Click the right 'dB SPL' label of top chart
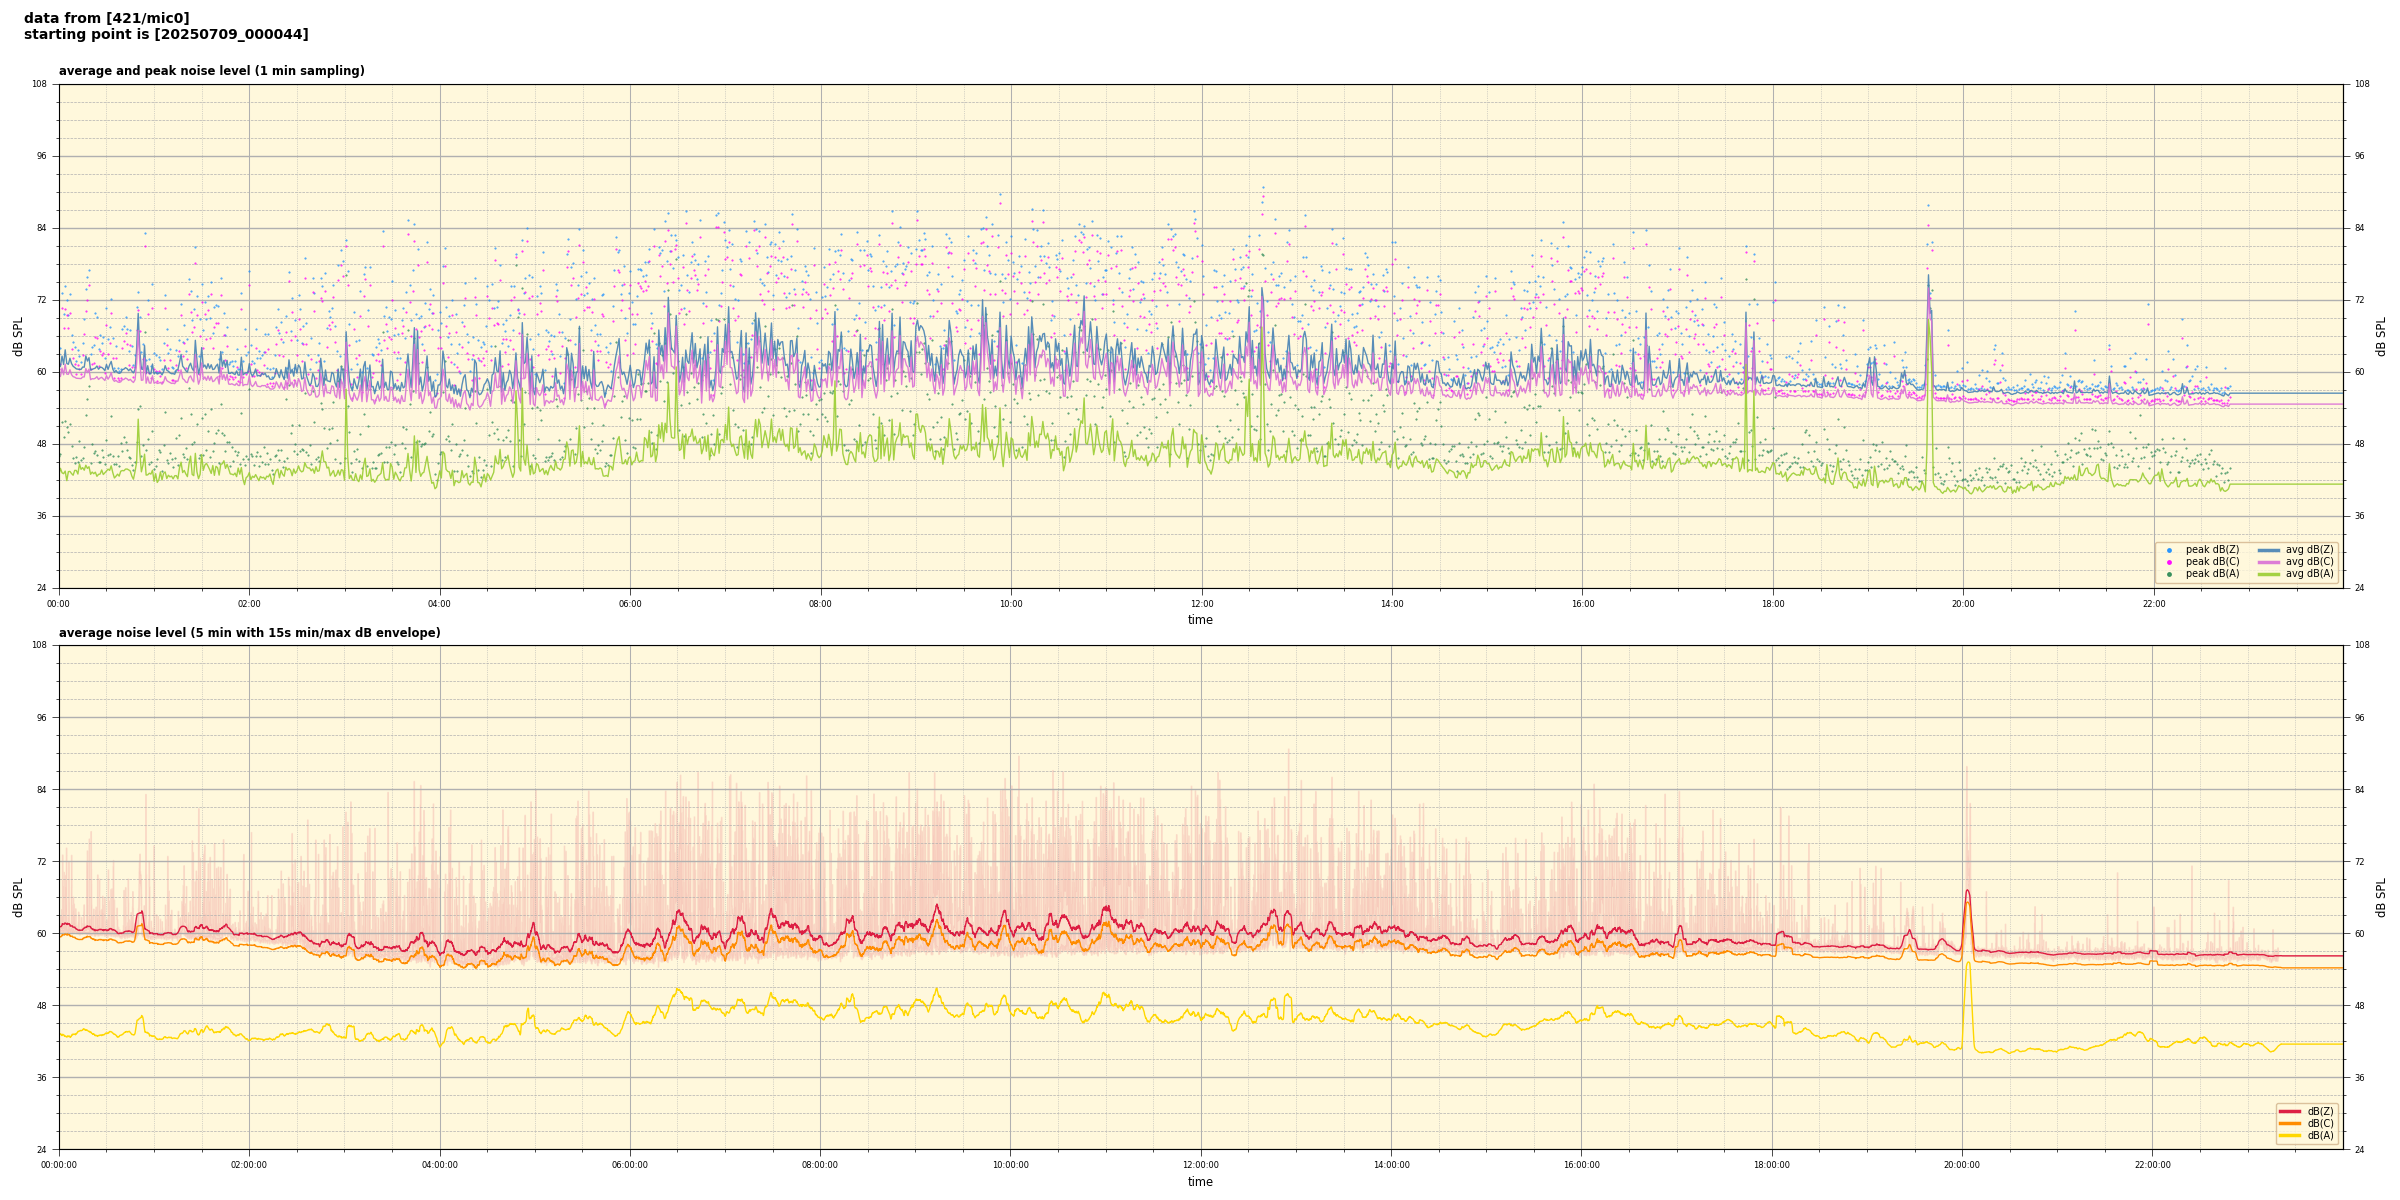The image size is (2400, 1200). pos(2381,336)
